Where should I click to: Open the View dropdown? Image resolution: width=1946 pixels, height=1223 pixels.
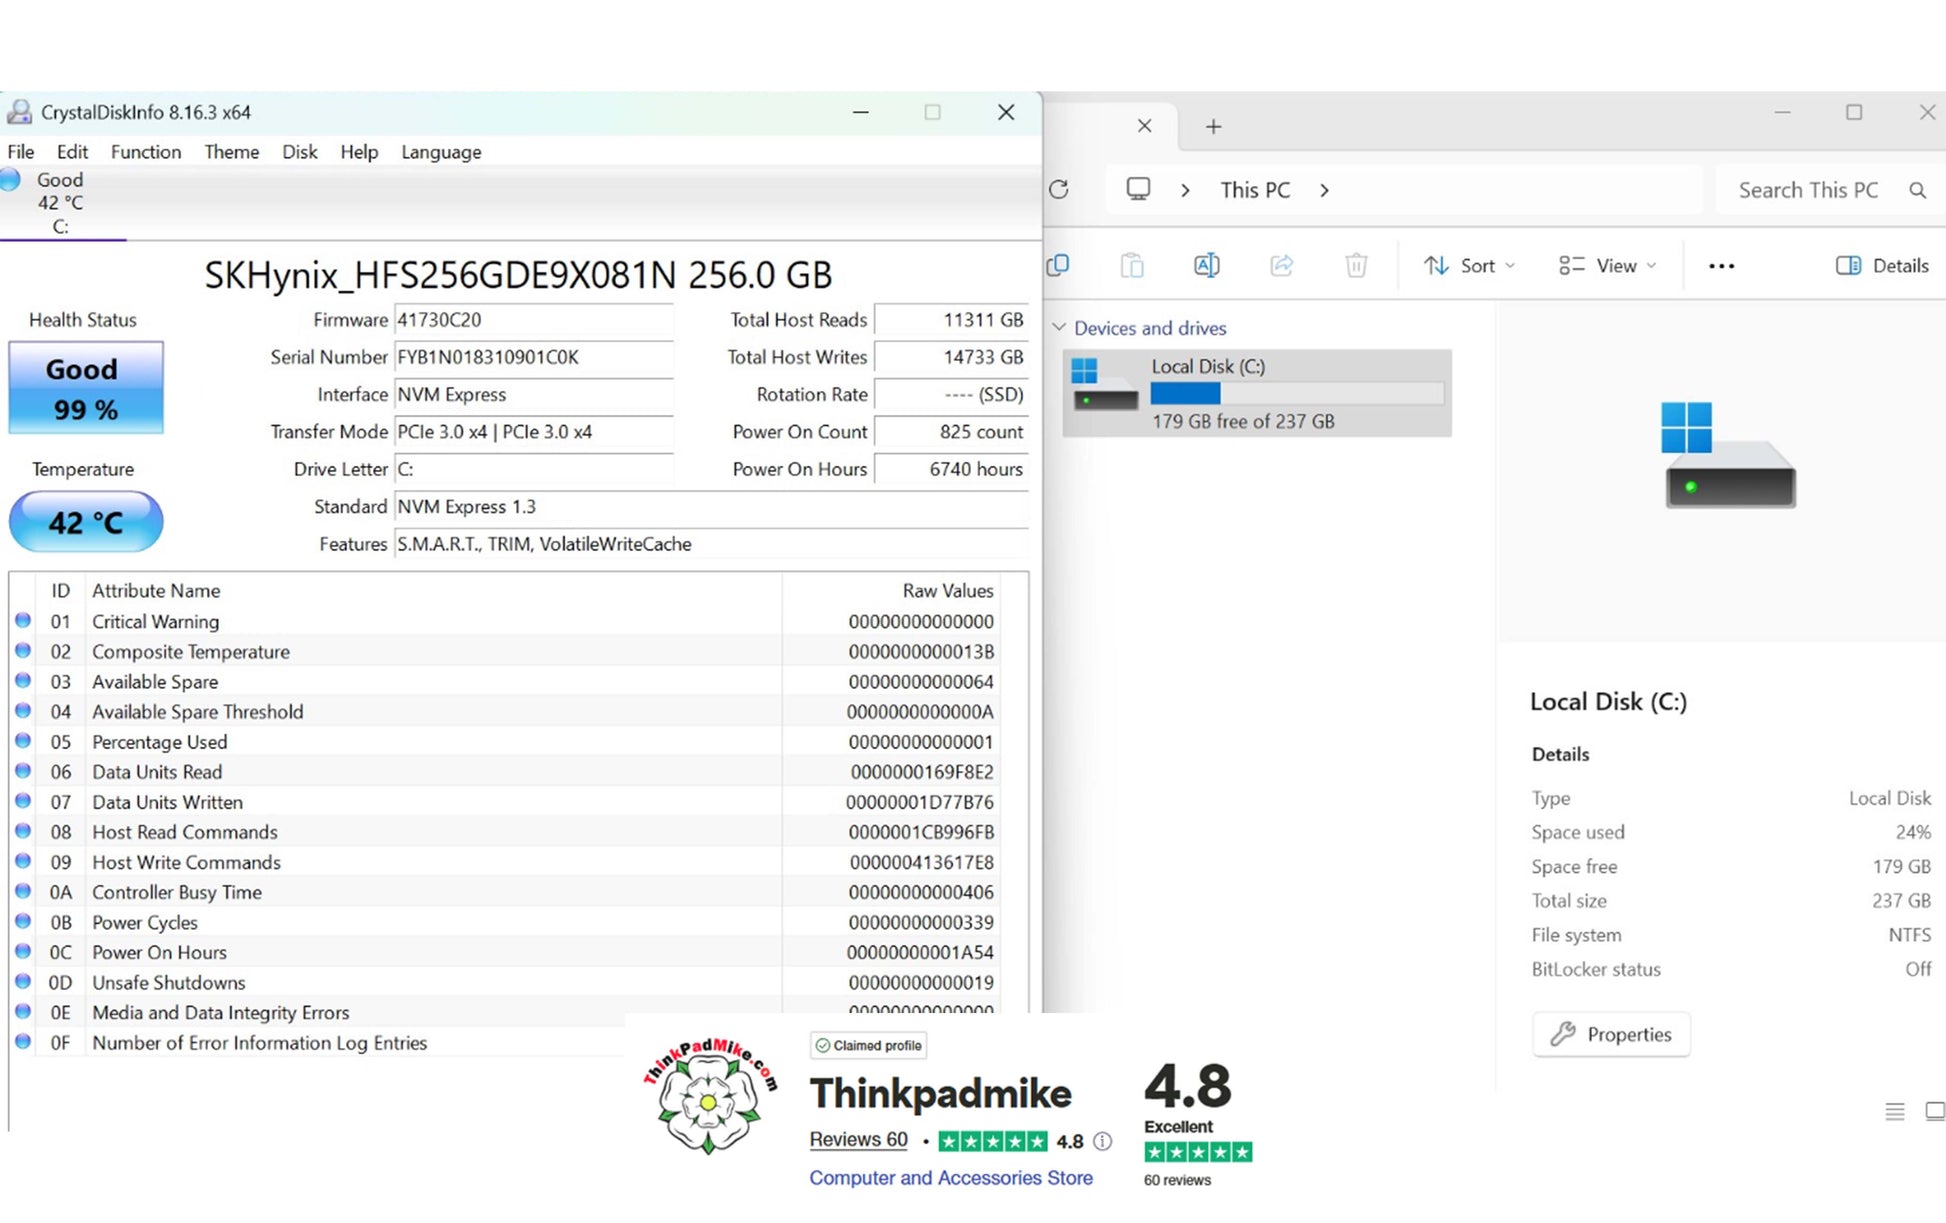point(1608,265)
